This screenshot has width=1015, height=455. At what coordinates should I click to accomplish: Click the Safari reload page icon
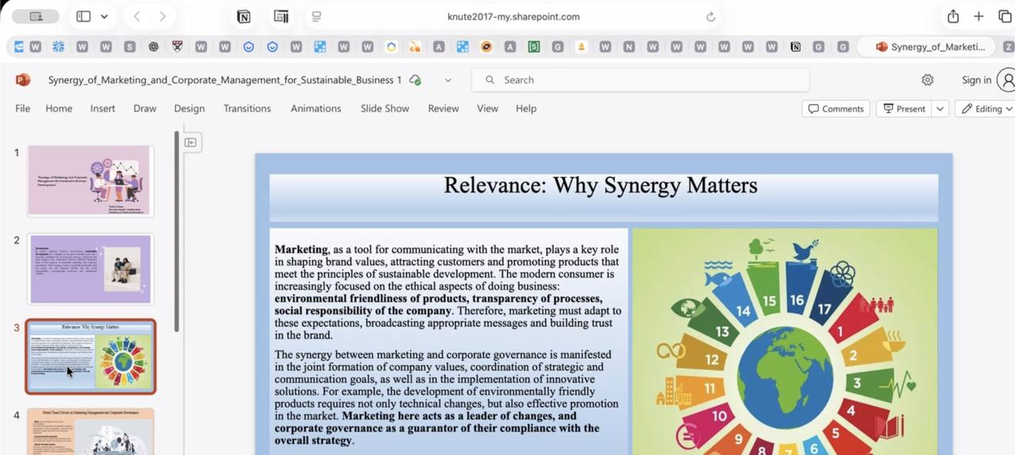click(711, 17)
